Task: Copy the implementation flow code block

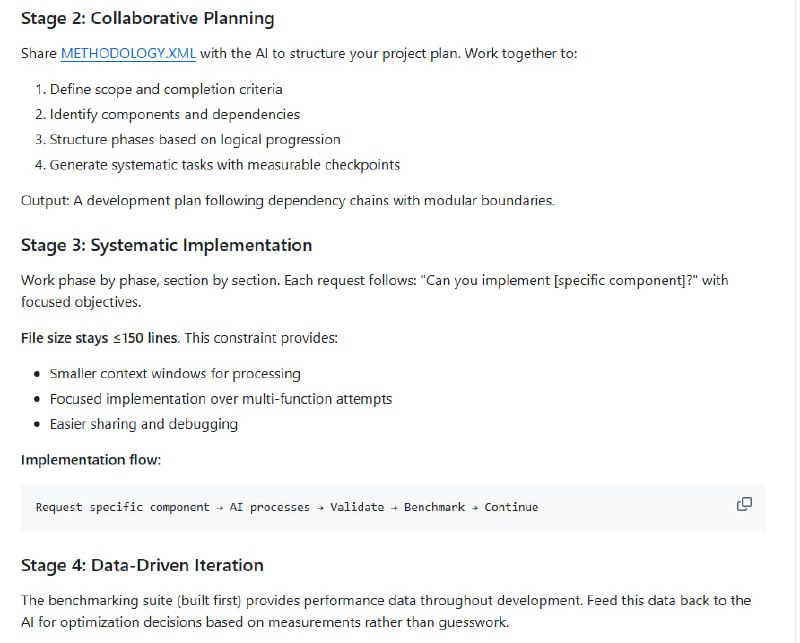Action: click(x=744, y=504)
